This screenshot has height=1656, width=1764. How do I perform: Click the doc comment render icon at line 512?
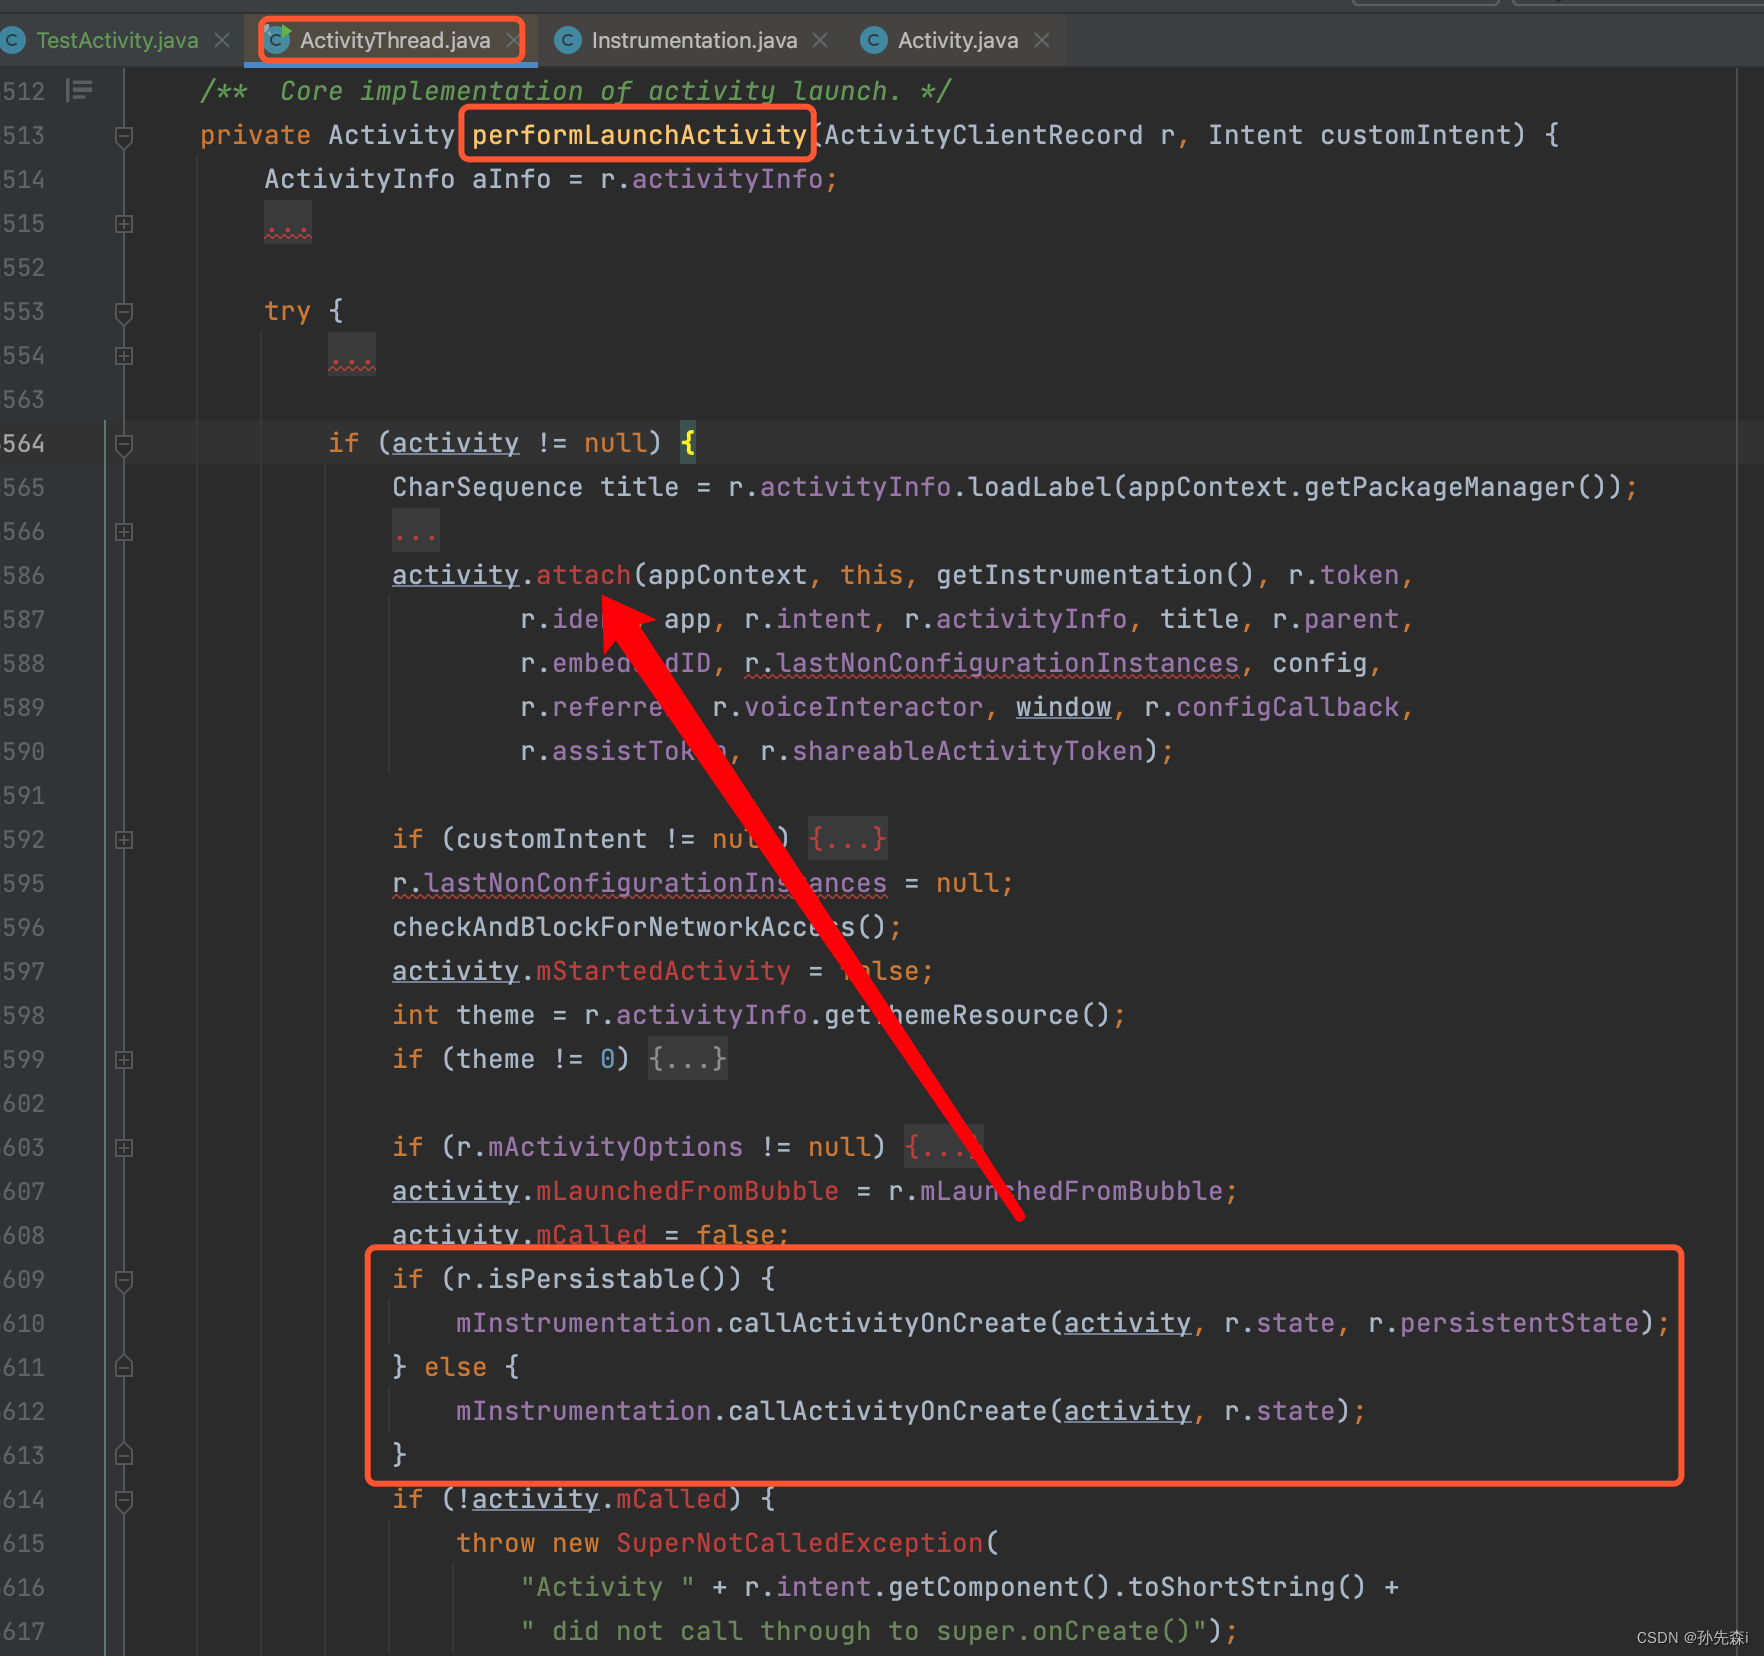click(x=79, y=91)
